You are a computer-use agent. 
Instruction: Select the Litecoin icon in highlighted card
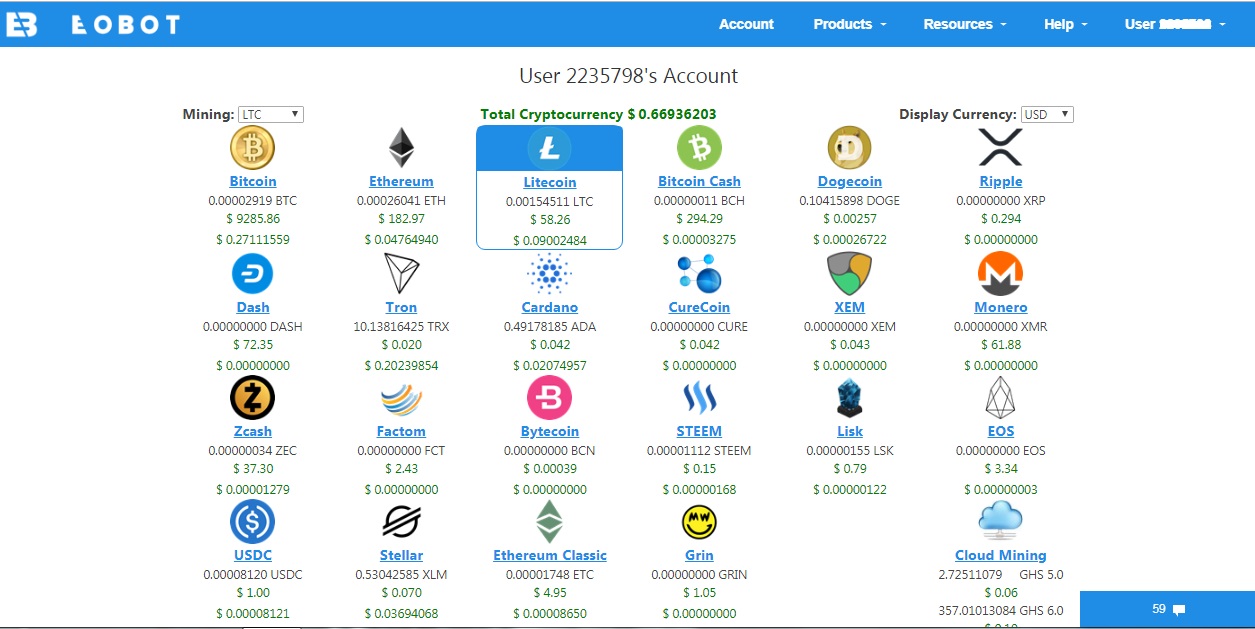[550, 147]
